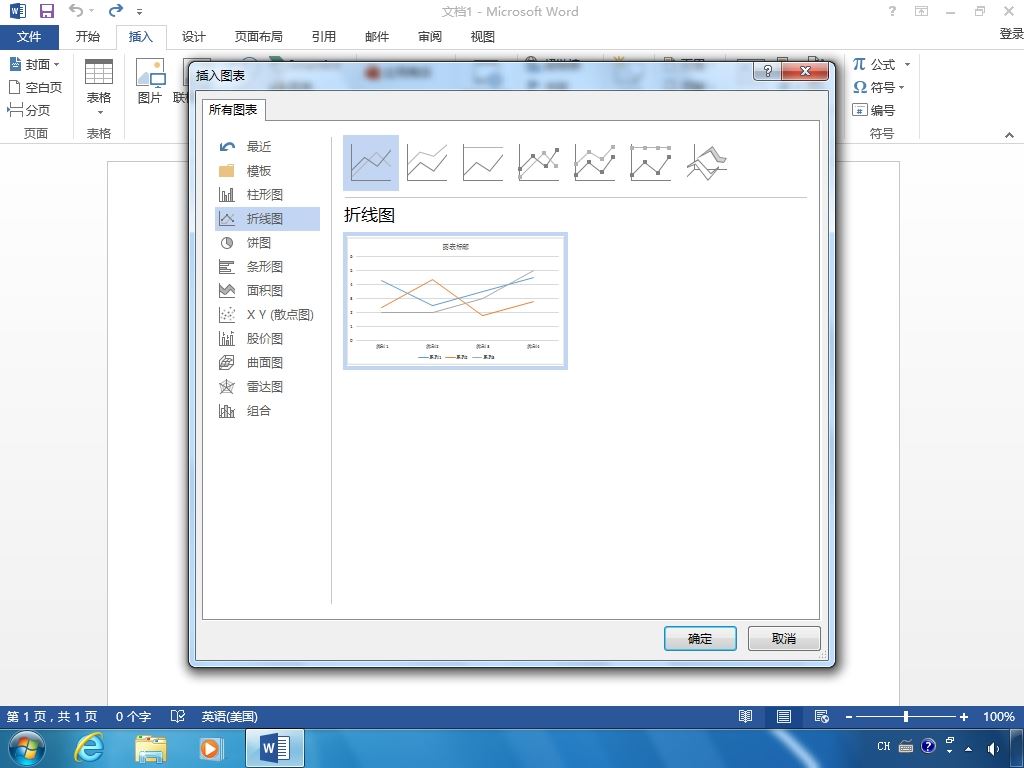The height and width of the screenshot is (768, 1024).
Task: Select 柱形图 column chart category
Action: pyautogui.click(x=267, y=195)
